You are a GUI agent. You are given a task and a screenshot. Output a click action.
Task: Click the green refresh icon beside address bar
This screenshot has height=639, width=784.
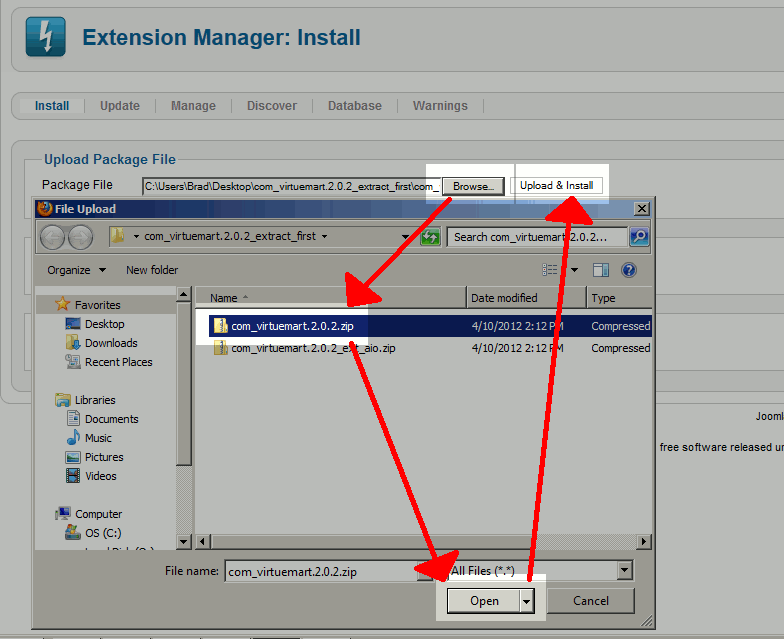430,237
